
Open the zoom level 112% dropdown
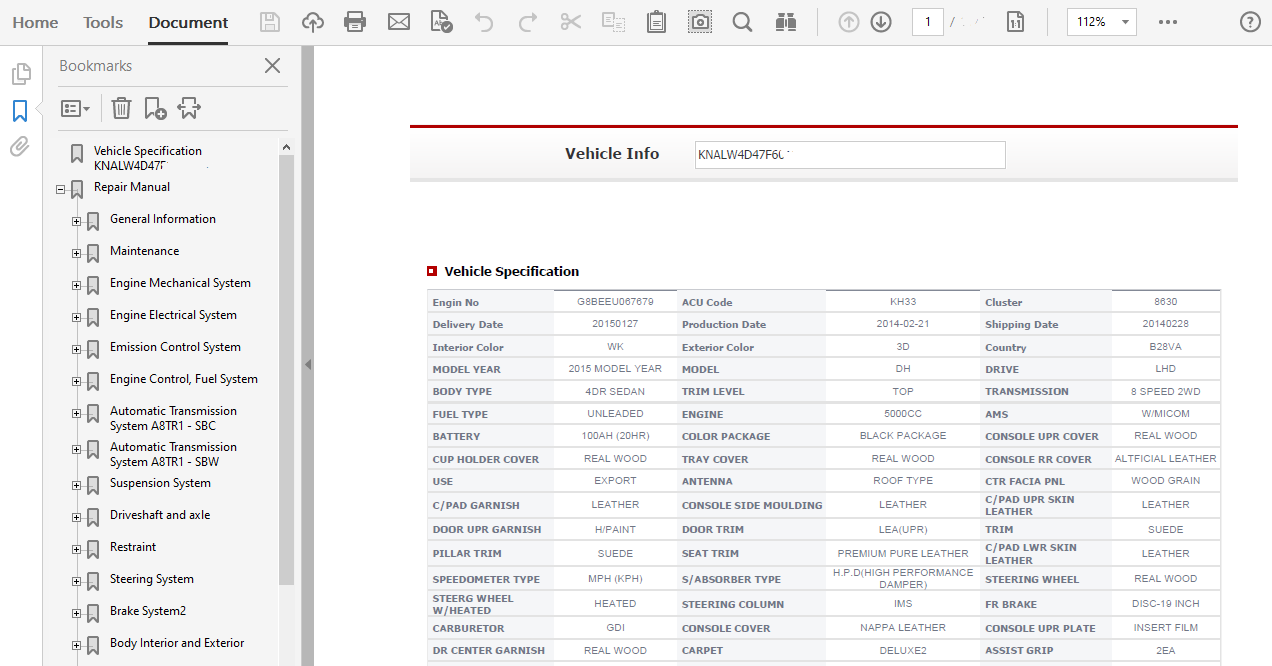click(1101, 22)
